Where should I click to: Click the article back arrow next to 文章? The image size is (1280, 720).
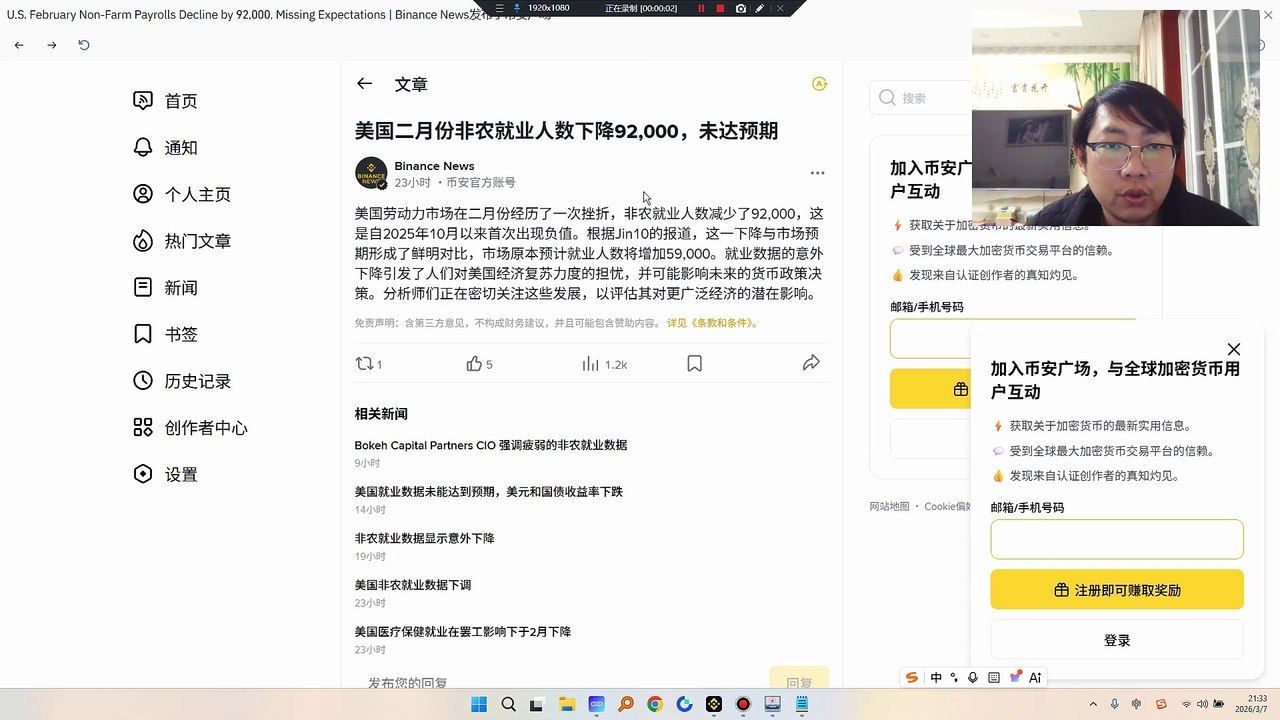[364, 84]
